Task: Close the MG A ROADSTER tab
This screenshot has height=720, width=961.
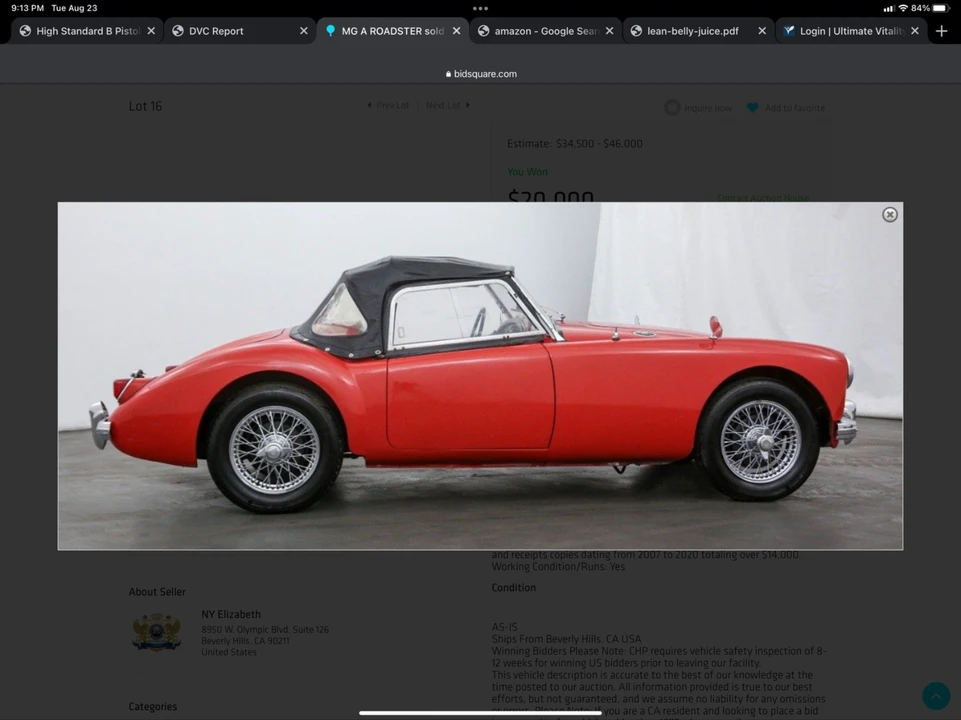Action: [x=456, y=31]
